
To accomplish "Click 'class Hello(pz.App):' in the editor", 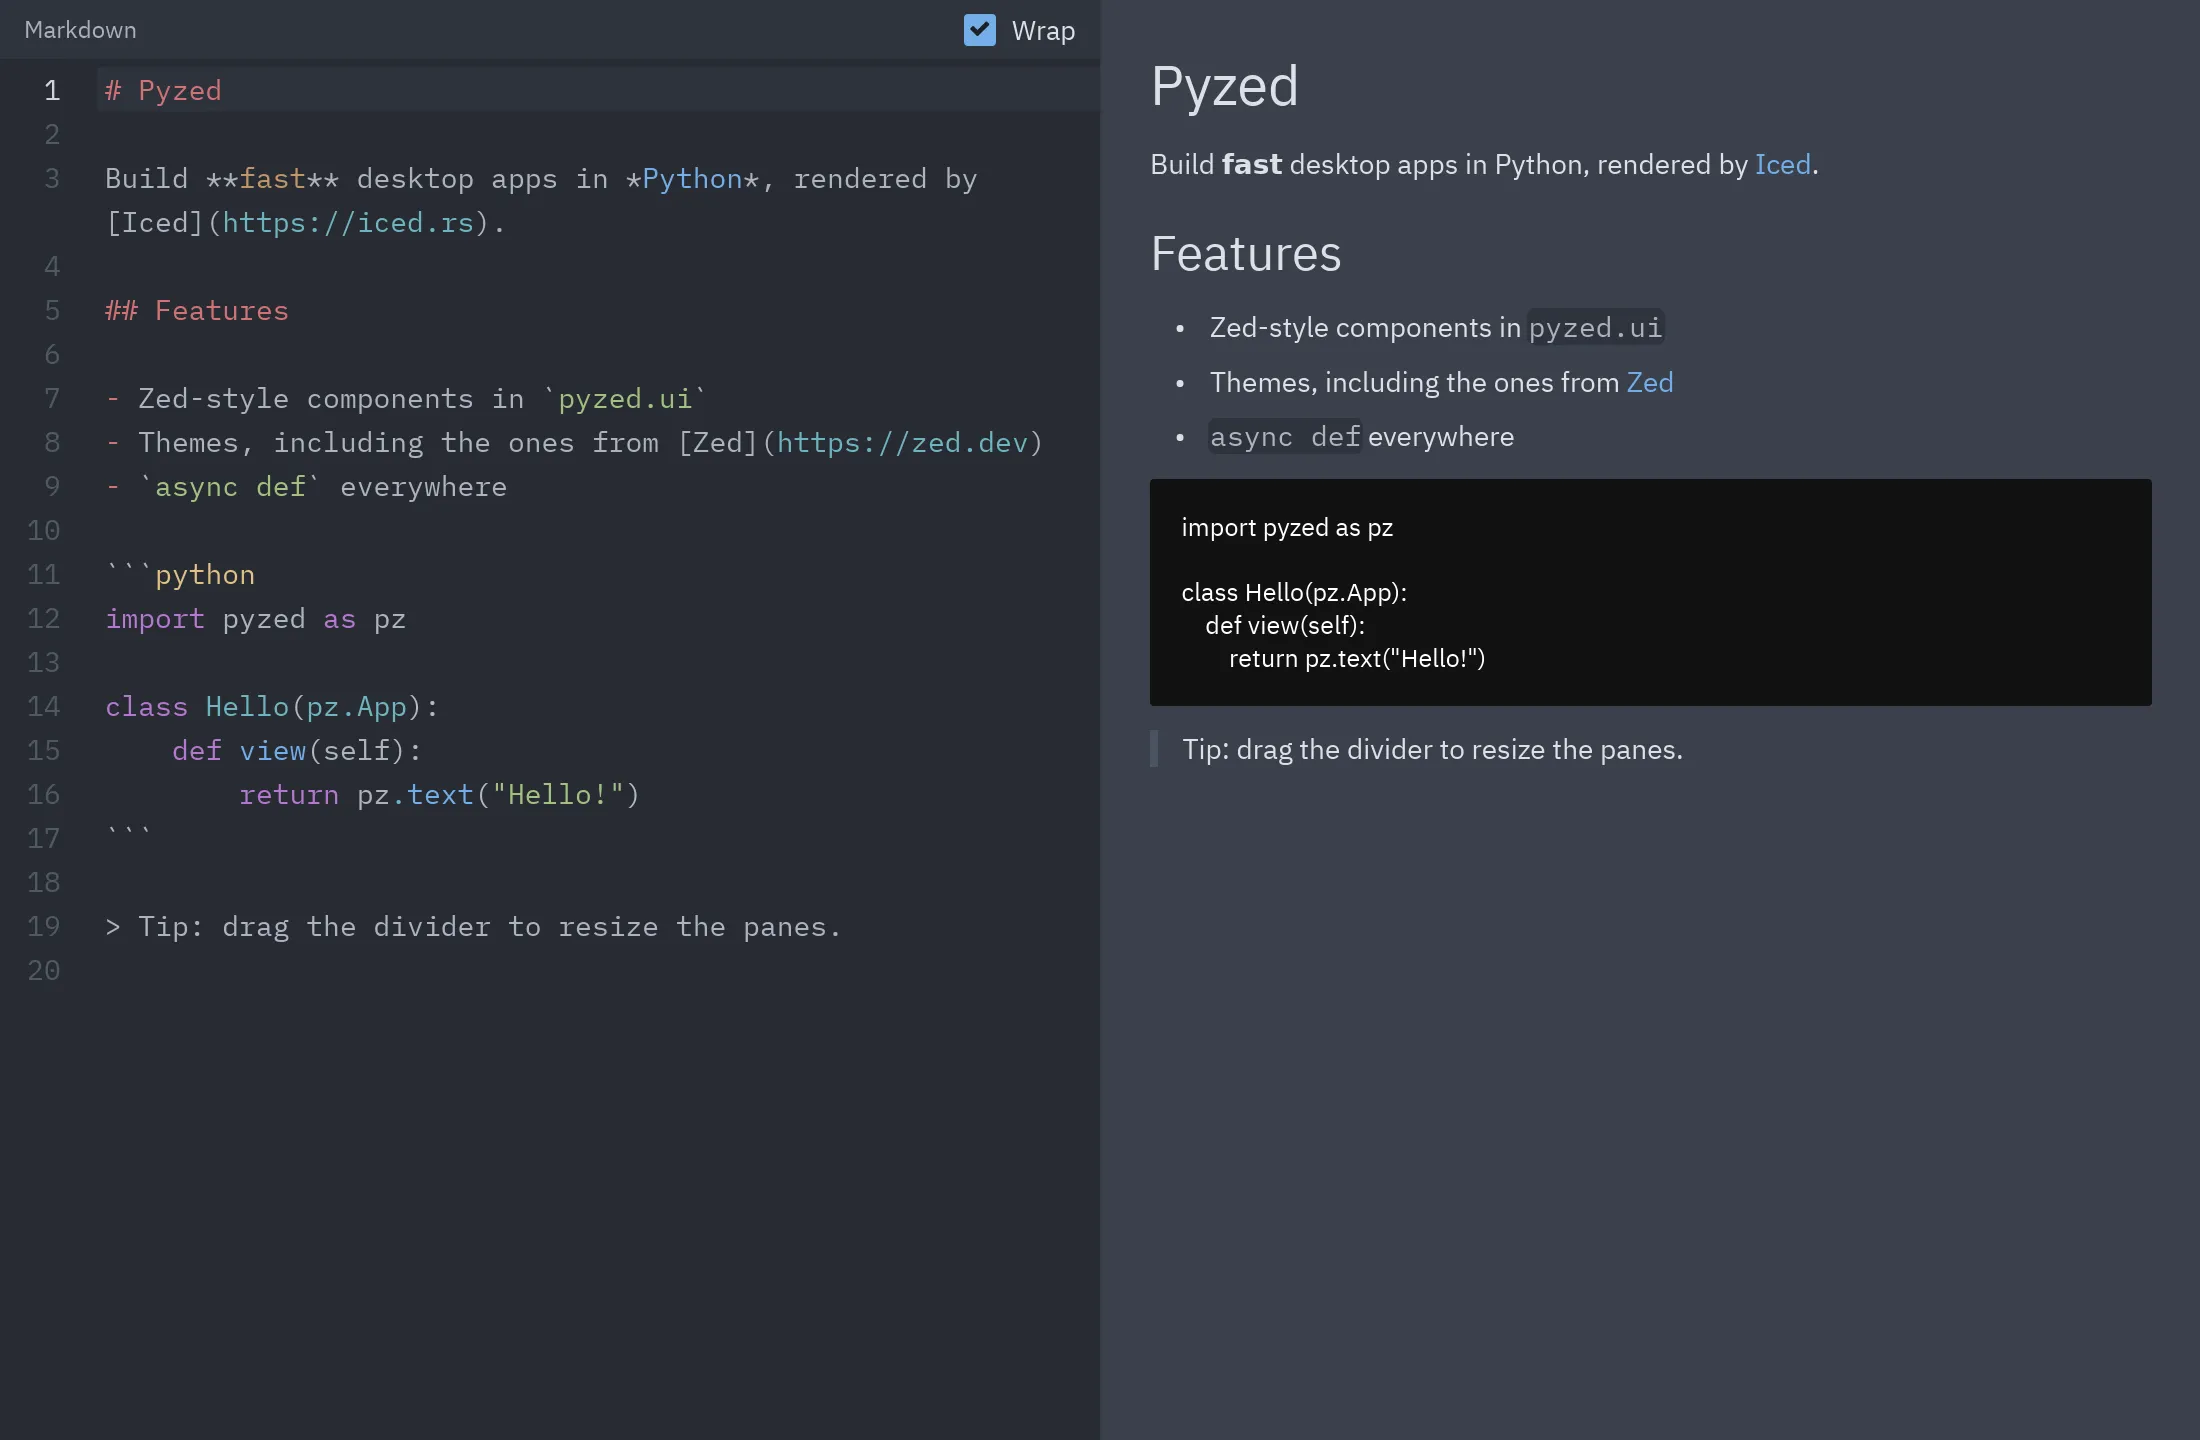I will (272, 706).
